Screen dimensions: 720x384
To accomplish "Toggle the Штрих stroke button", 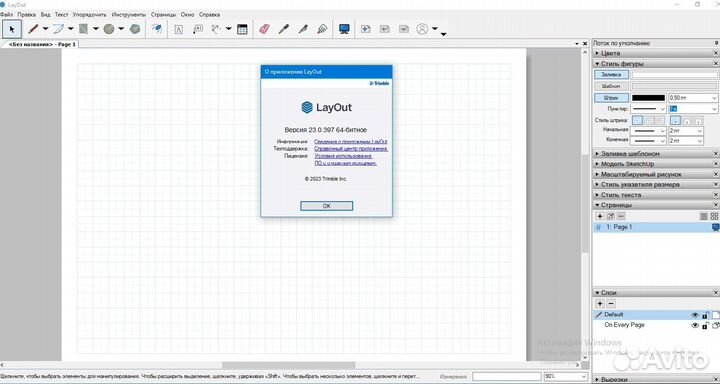I will click(611, 98).
